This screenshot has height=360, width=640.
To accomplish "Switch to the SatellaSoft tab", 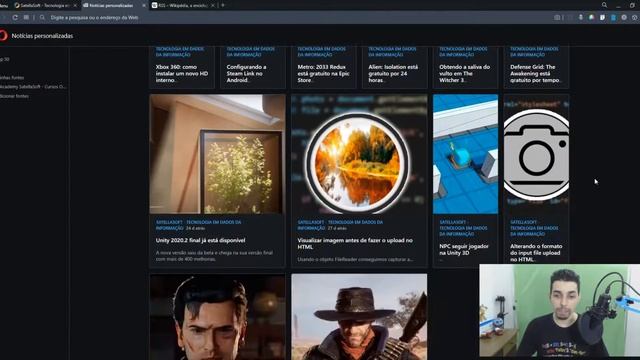I will (x=42, y=6).
